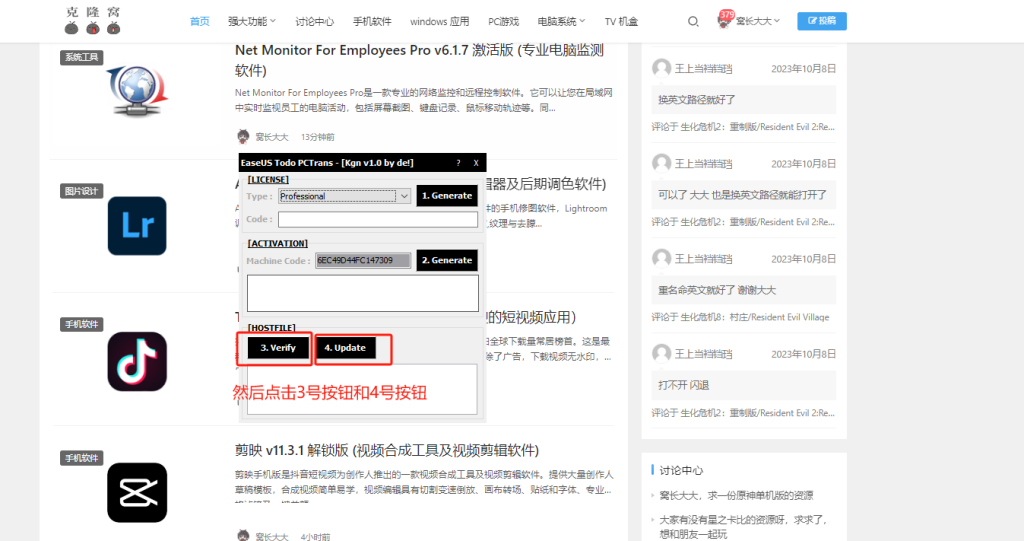The width and height of the screenshot is (1024, 541).
Task: Open Net Monitor For Employees Pro article title
Action: (x=419, y=60)
